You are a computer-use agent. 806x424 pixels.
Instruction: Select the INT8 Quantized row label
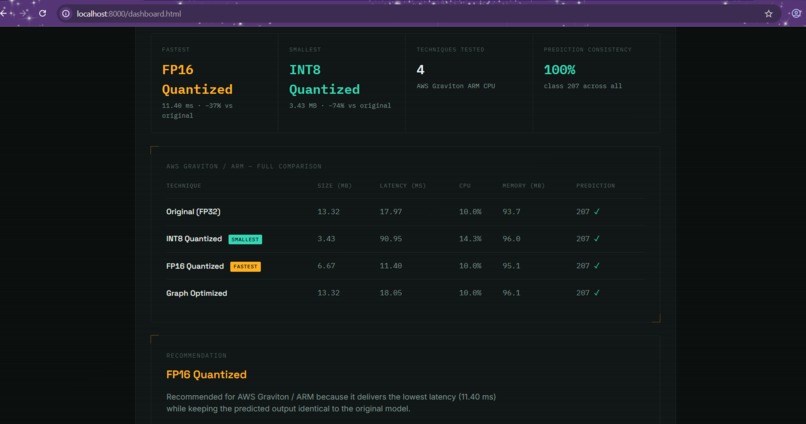pyautogui.click(x=194, y=239)
